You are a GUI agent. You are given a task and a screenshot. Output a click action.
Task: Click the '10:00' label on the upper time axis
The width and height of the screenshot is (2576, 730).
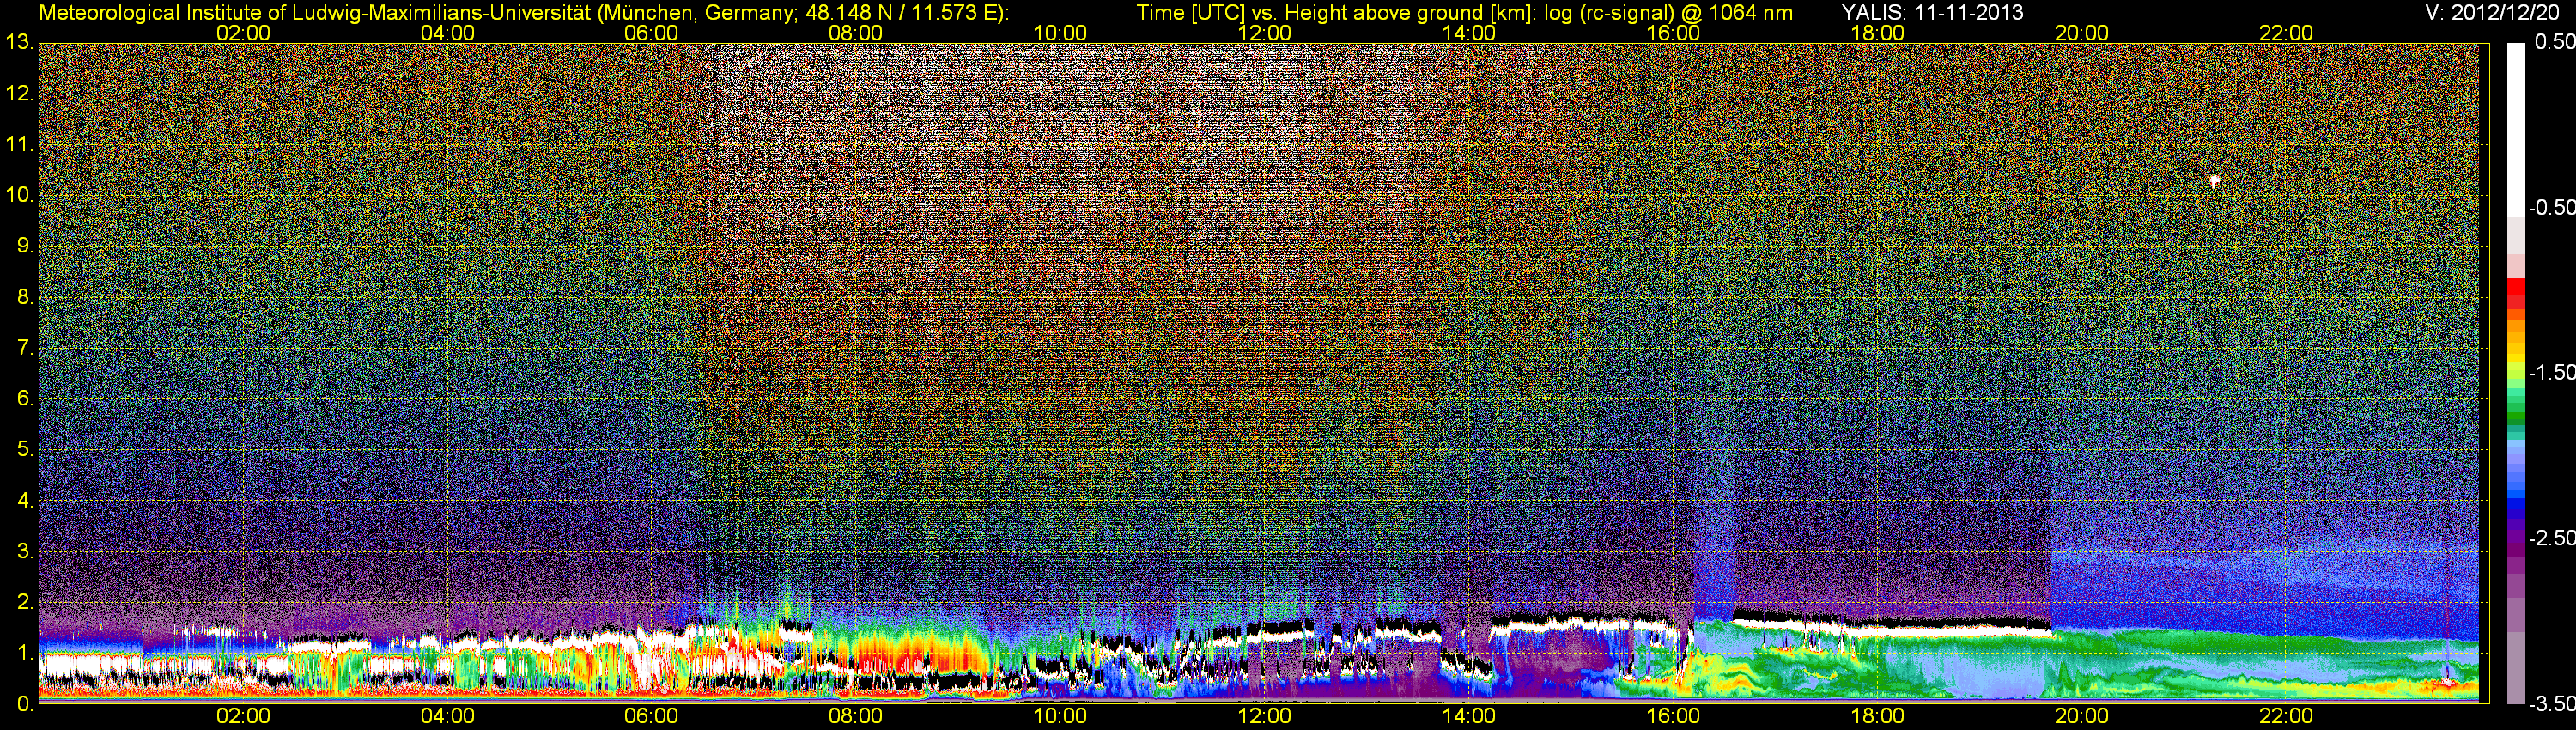coord(1060,33)
